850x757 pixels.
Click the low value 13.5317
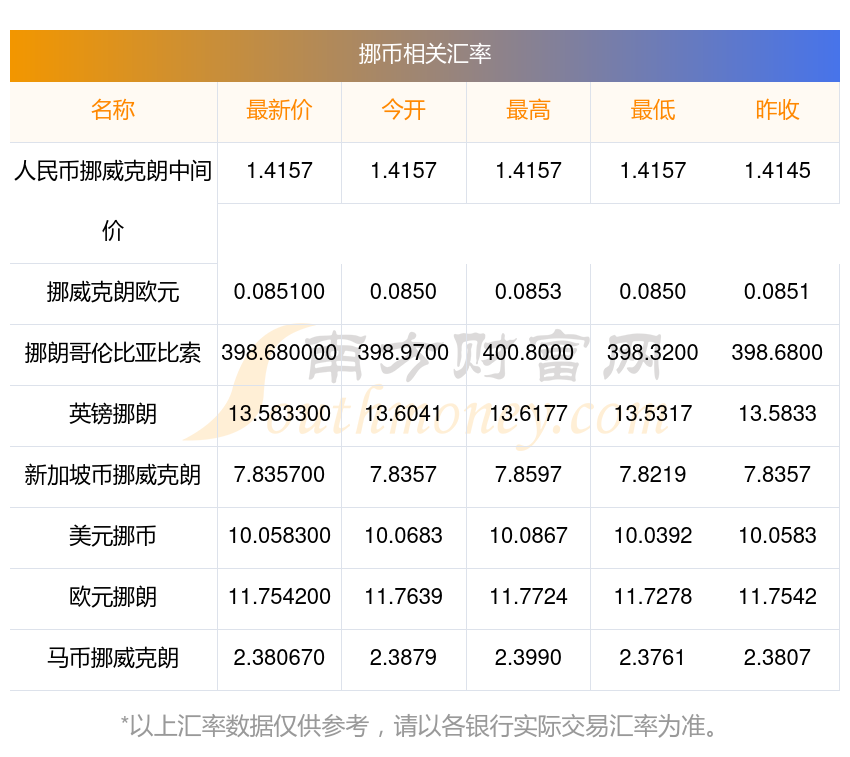tap(653, 414)
